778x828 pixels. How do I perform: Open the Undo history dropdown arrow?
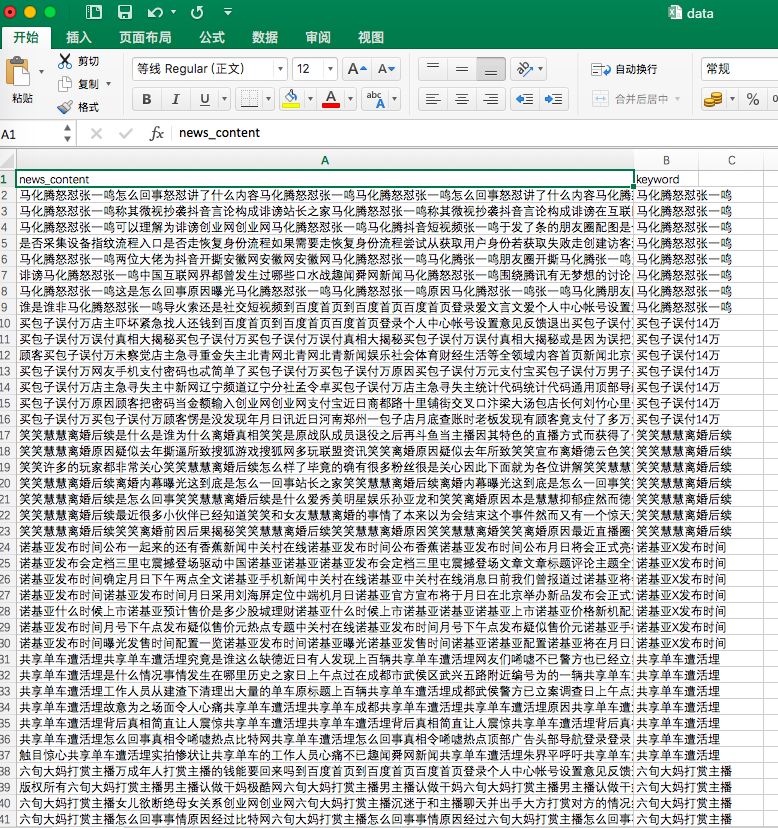click(174, 12)
